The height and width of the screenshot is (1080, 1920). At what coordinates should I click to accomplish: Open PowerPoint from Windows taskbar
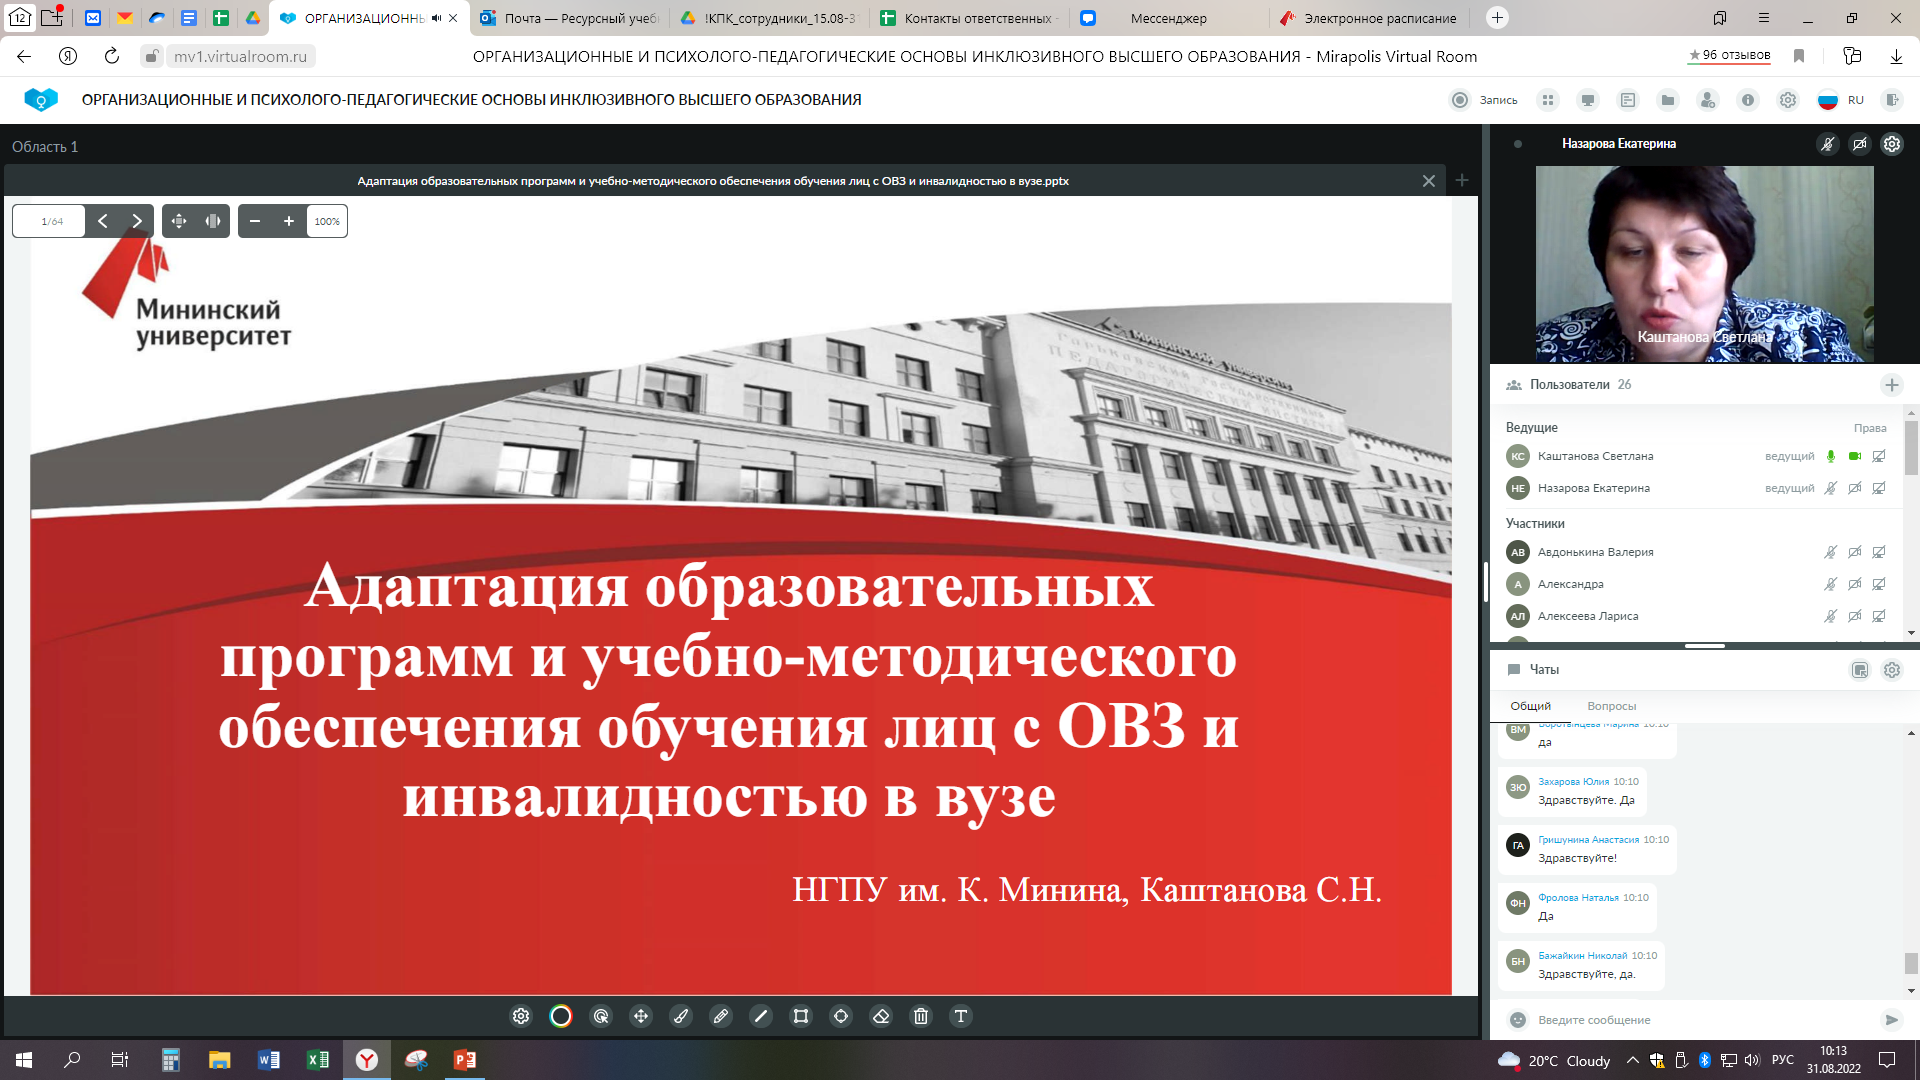click(x=465, y=1060)
